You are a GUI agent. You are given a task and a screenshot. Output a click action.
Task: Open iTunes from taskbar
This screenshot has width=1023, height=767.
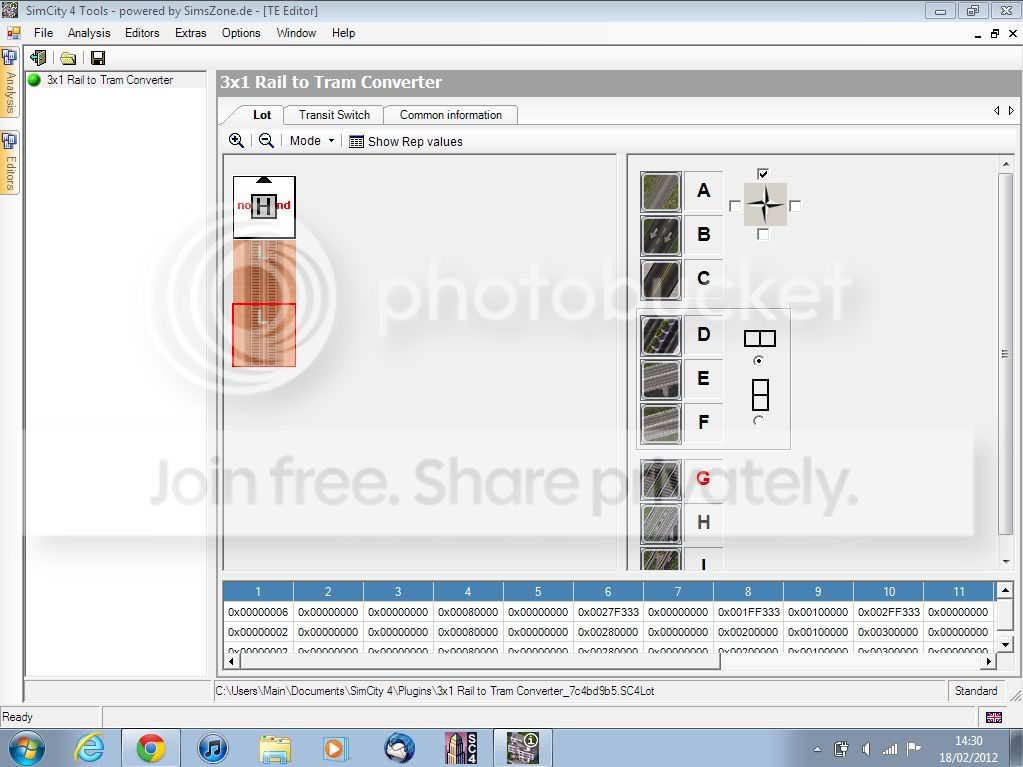[213, 748]
